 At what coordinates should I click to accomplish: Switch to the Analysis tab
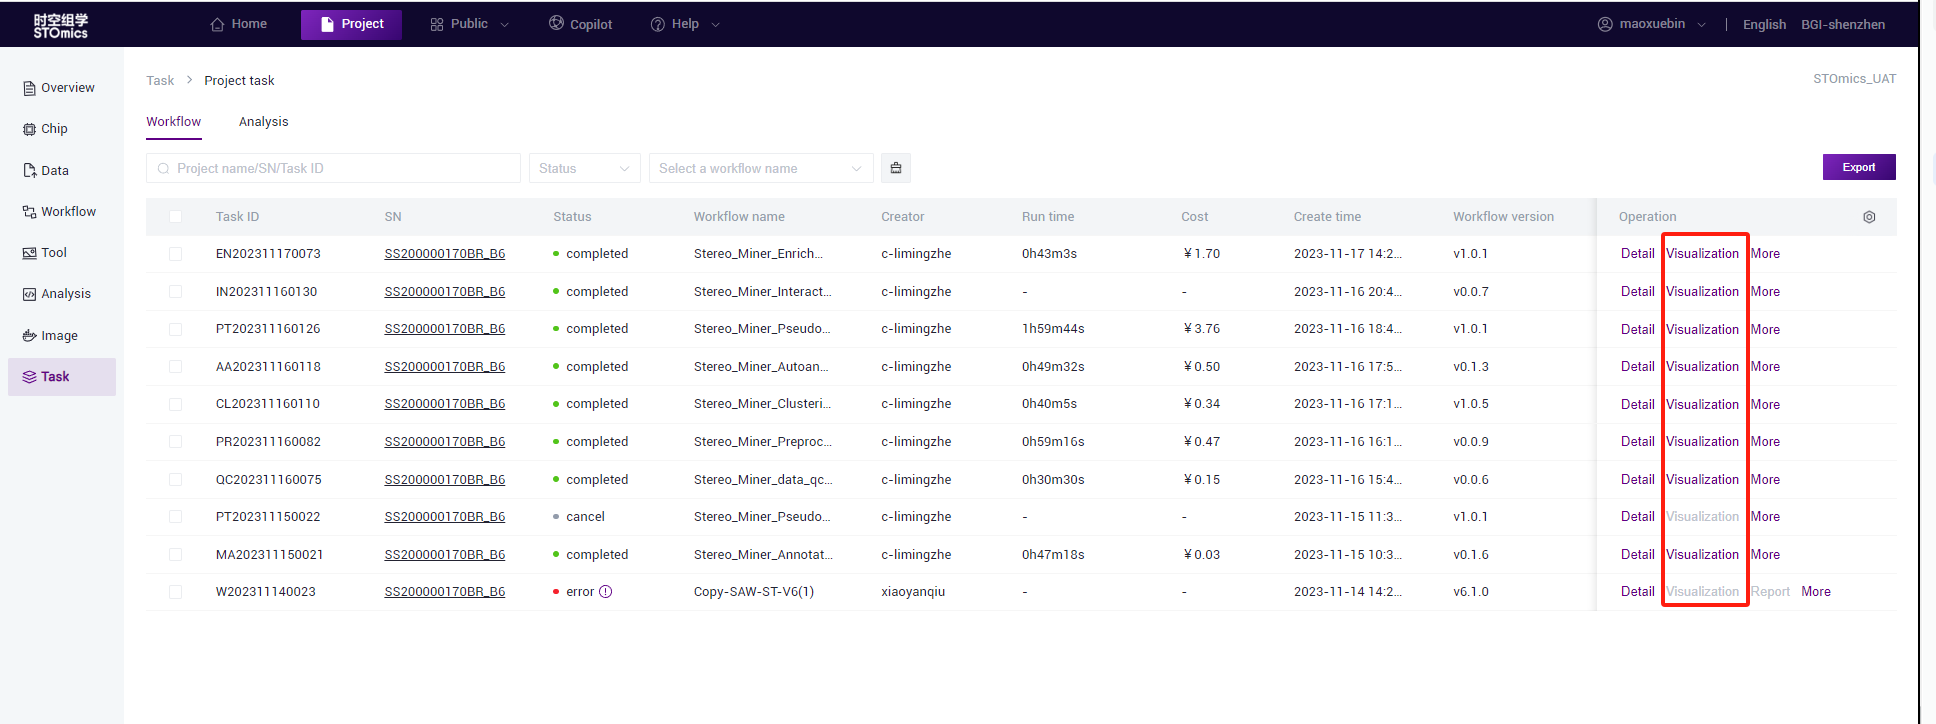coord(263,122)
